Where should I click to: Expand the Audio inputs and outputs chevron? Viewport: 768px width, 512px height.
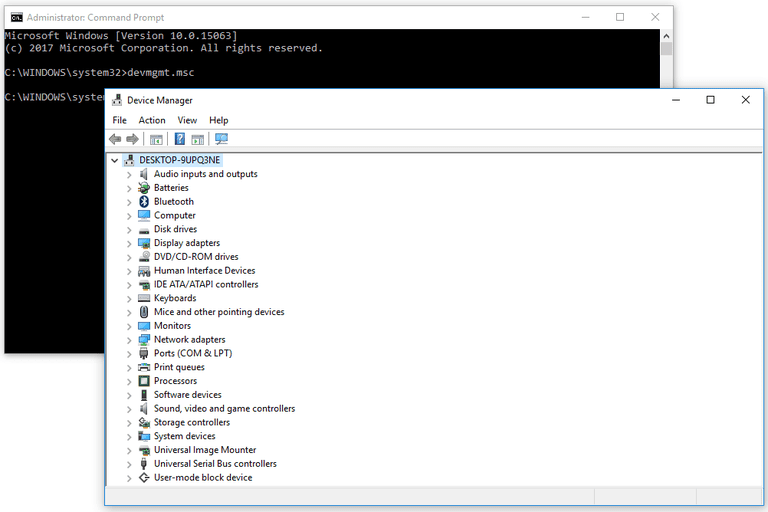(129, 174)
